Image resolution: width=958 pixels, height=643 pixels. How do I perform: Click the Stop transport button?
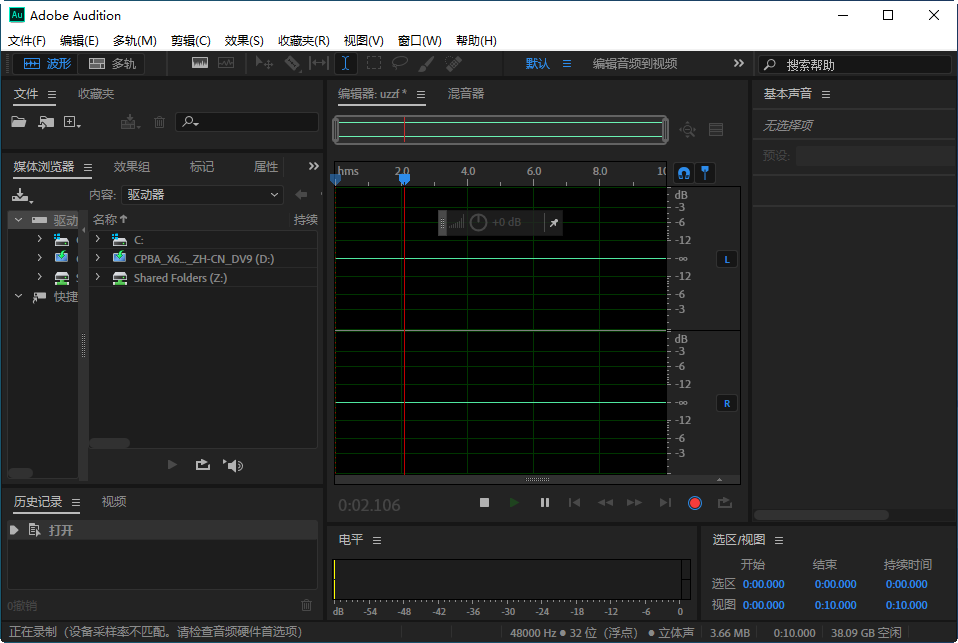[484, 502]
